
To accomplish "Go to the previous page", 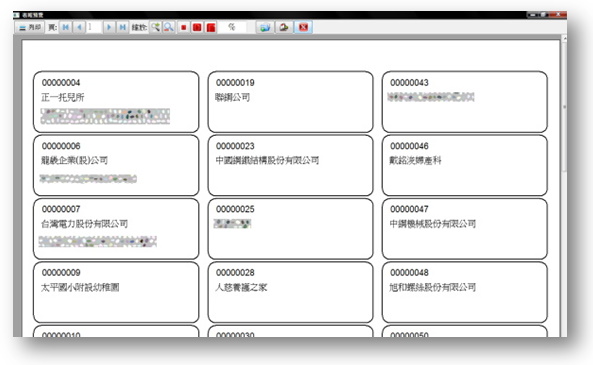I will tap(79, 27).
